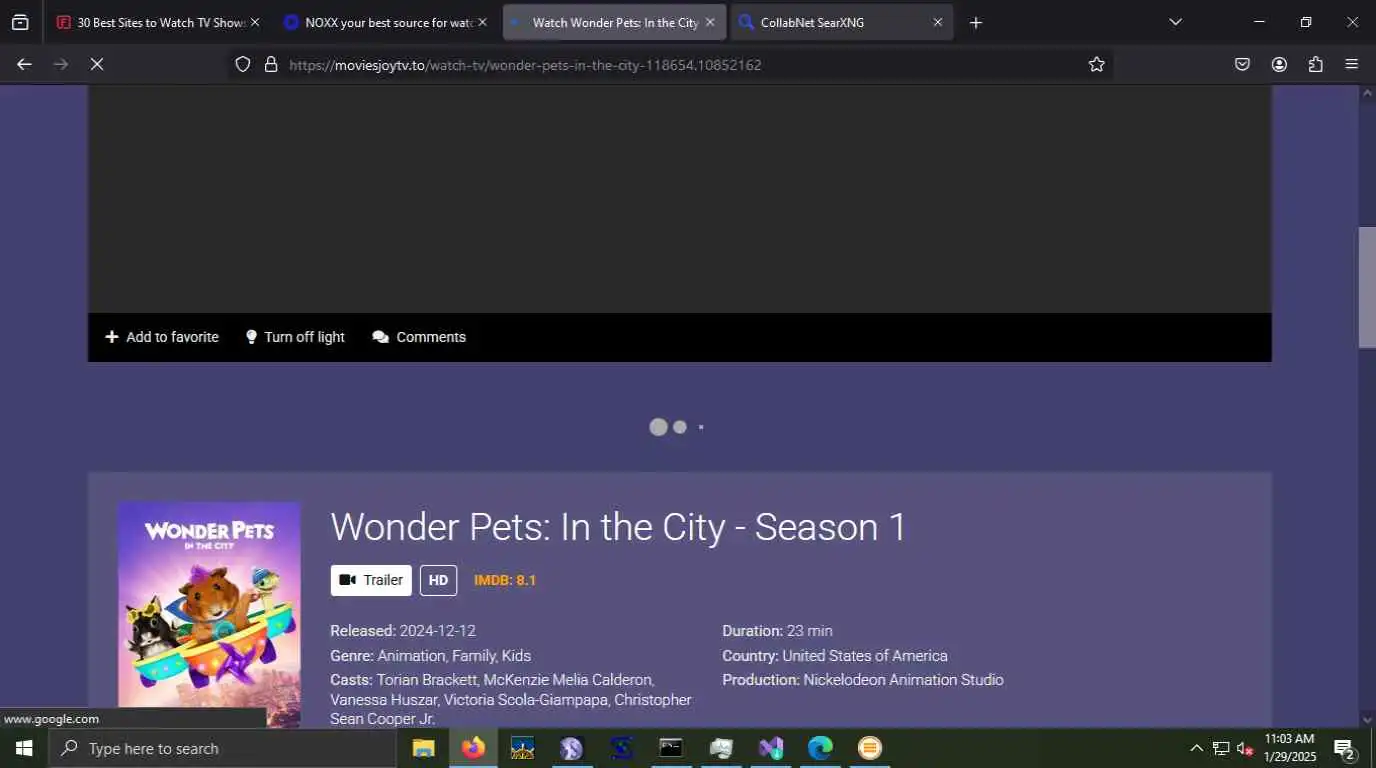Viewport: 1376px width, 768px height.
Task: Open the Firefox application menu
Action: click(x=1352, y=64)
